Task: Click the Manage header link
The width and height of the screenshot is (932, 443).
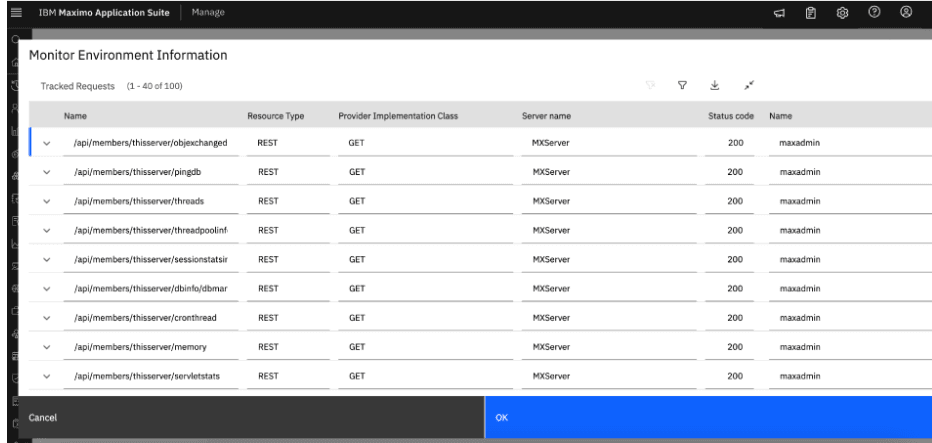Action: [208, 12]
